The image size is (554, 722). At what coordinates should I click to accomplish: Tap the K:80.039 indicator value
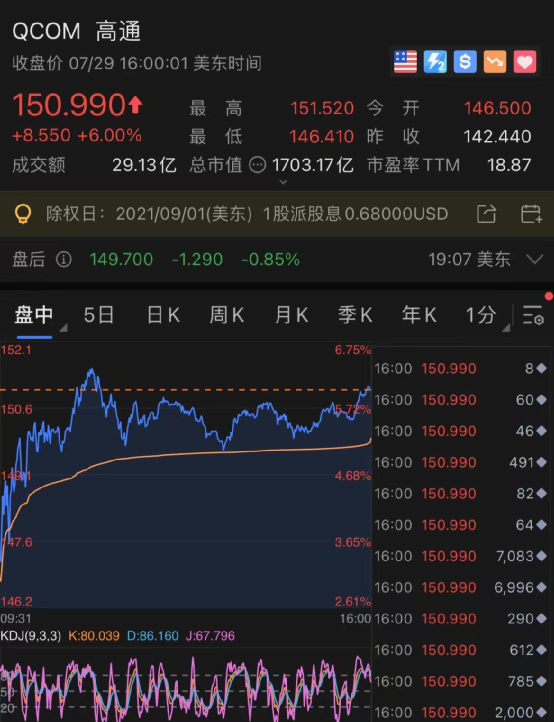click(94, 636)
